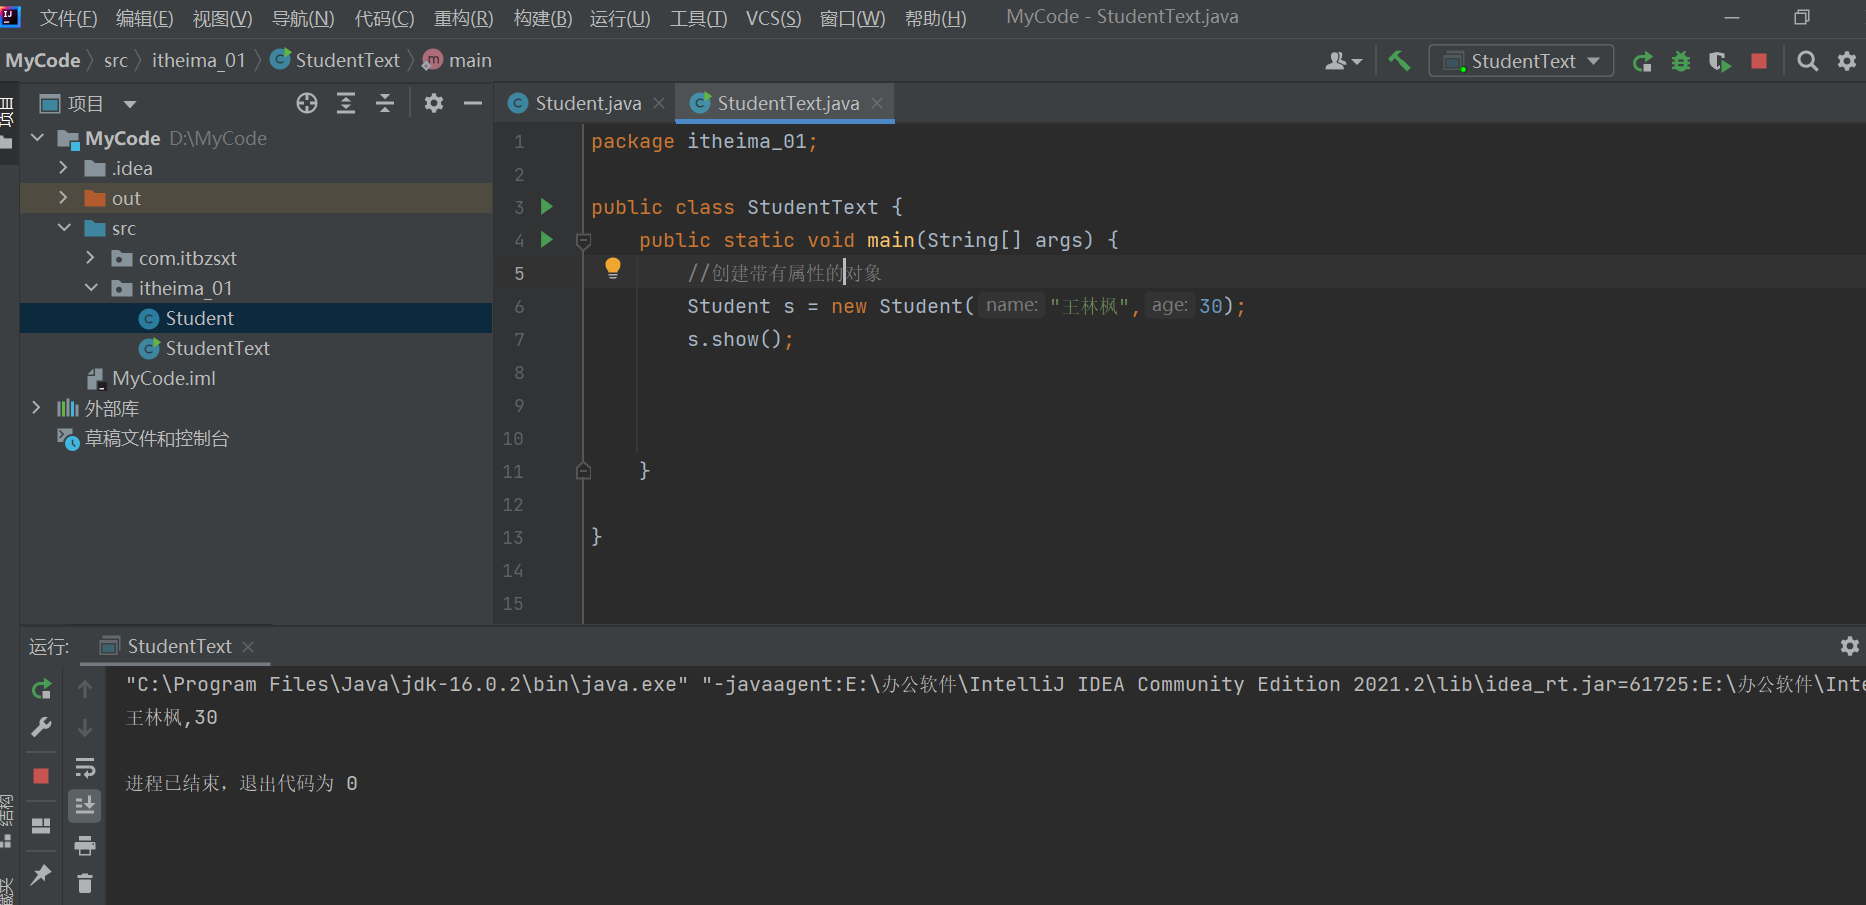The width and height of the screenshot is (1866, 905).
Task: Open Search Everywhere magnifier icon
Action: pos(1808,61)
